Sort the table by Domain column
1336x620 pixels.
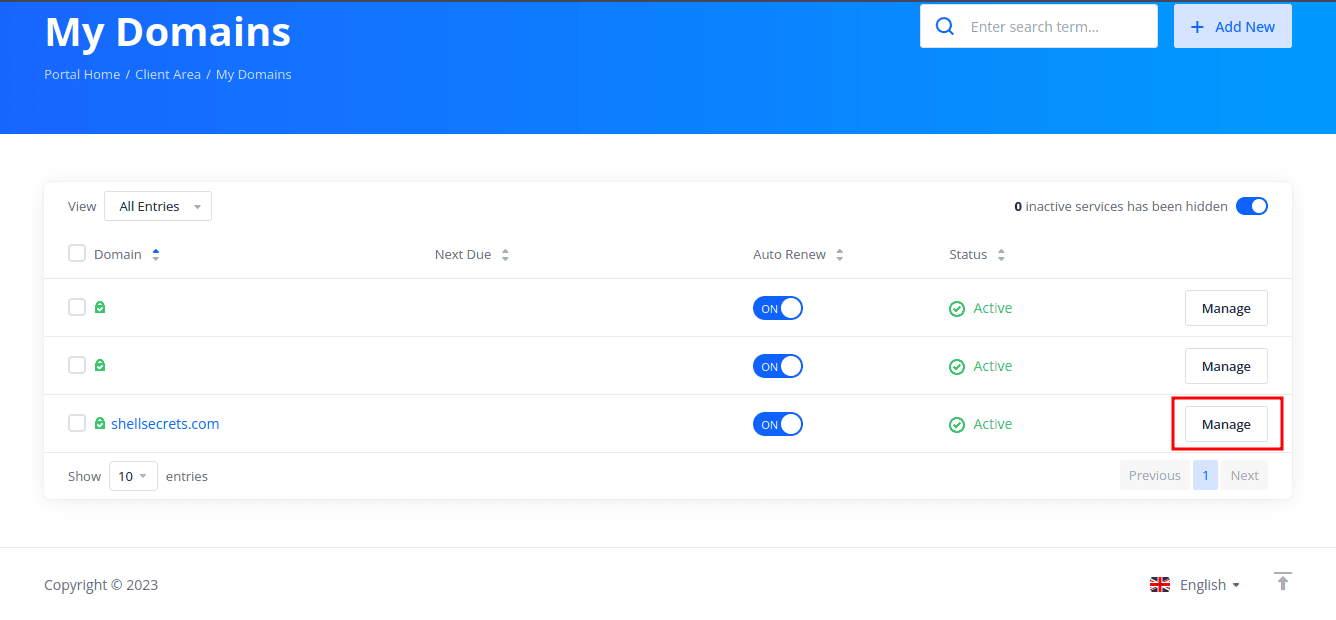coord(155,253)
